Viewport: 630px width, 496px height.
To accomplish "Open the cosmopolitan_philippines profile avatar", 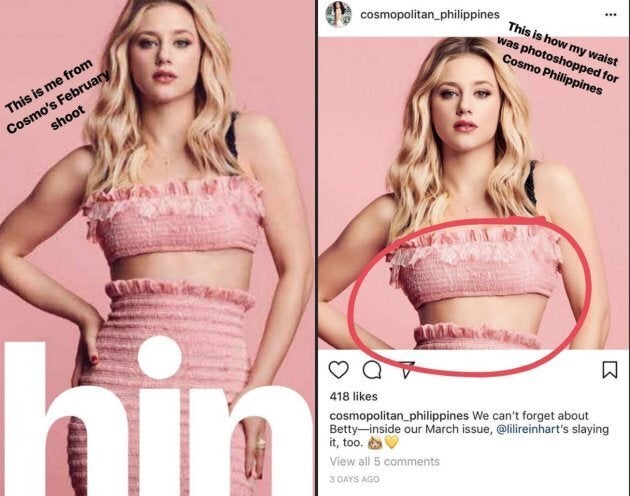I will tap(338, 14).
